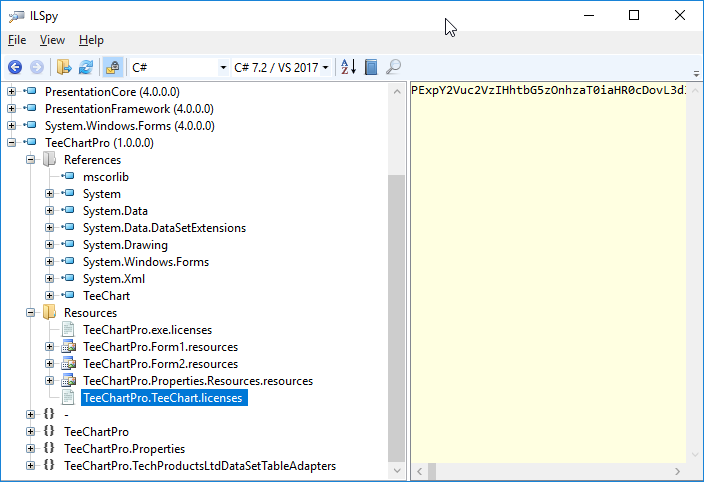
Task: Expand the TeeChartPro.Properties namespace
Action: 31,448
